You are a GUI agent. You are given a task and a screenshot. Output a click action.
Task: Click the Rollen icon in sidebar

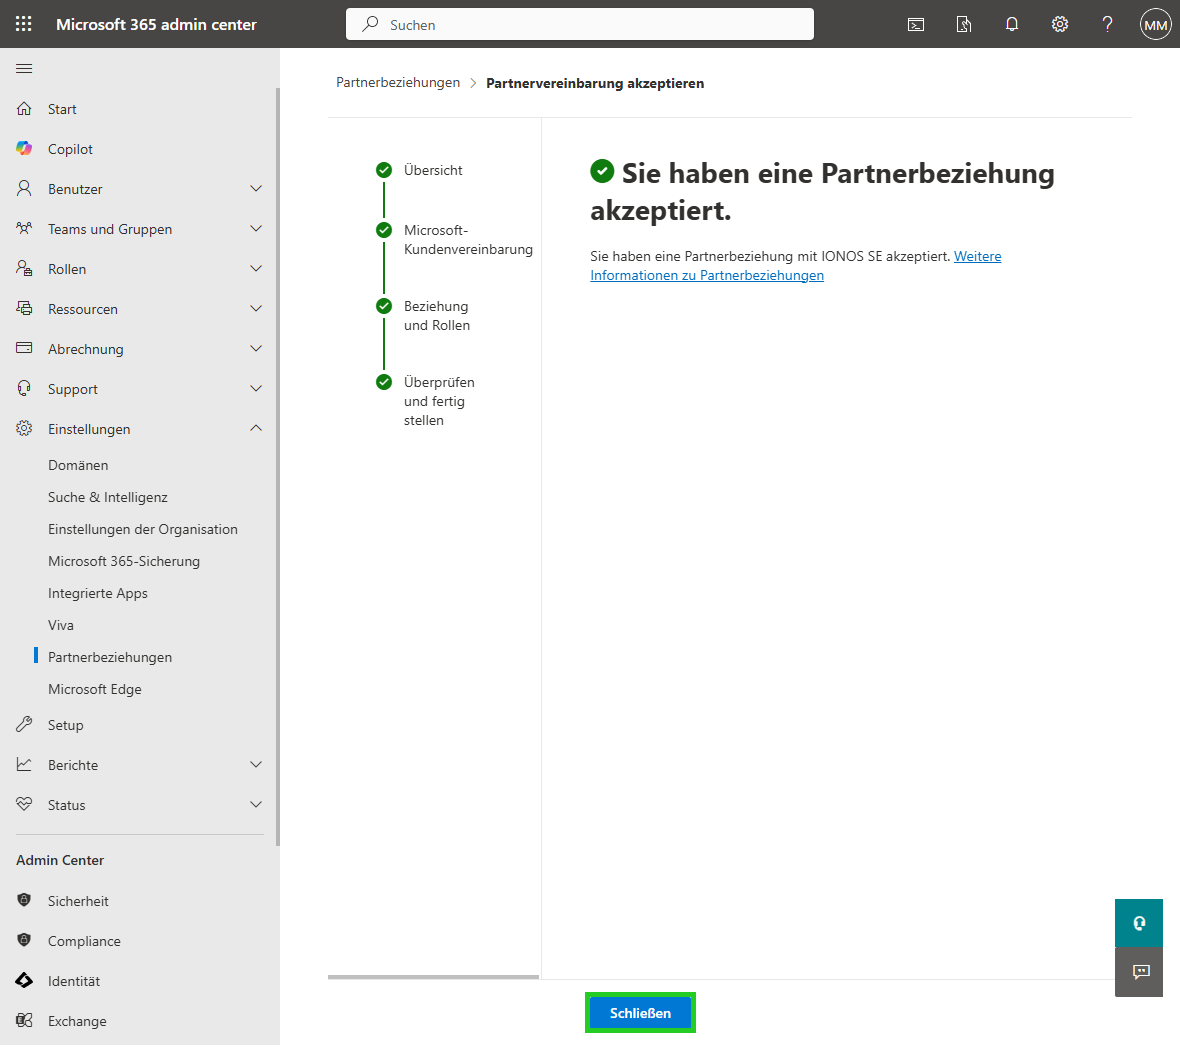[24, 269]
